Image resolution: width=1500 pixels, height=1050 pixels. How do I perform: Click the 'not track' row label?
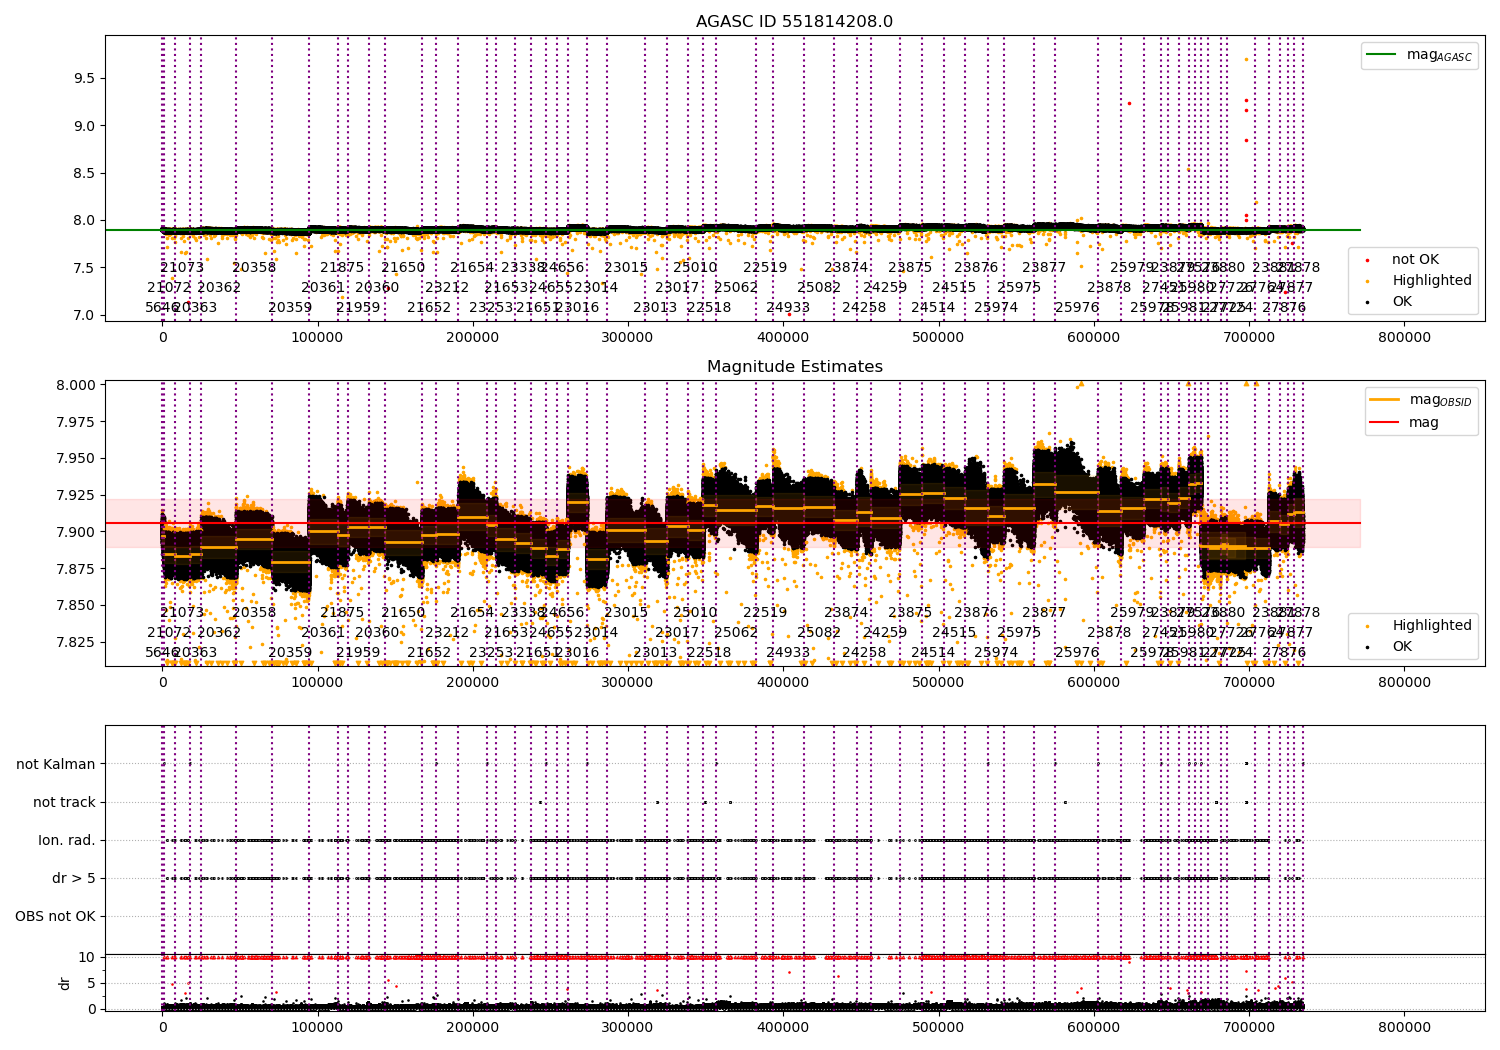point(64,802)
